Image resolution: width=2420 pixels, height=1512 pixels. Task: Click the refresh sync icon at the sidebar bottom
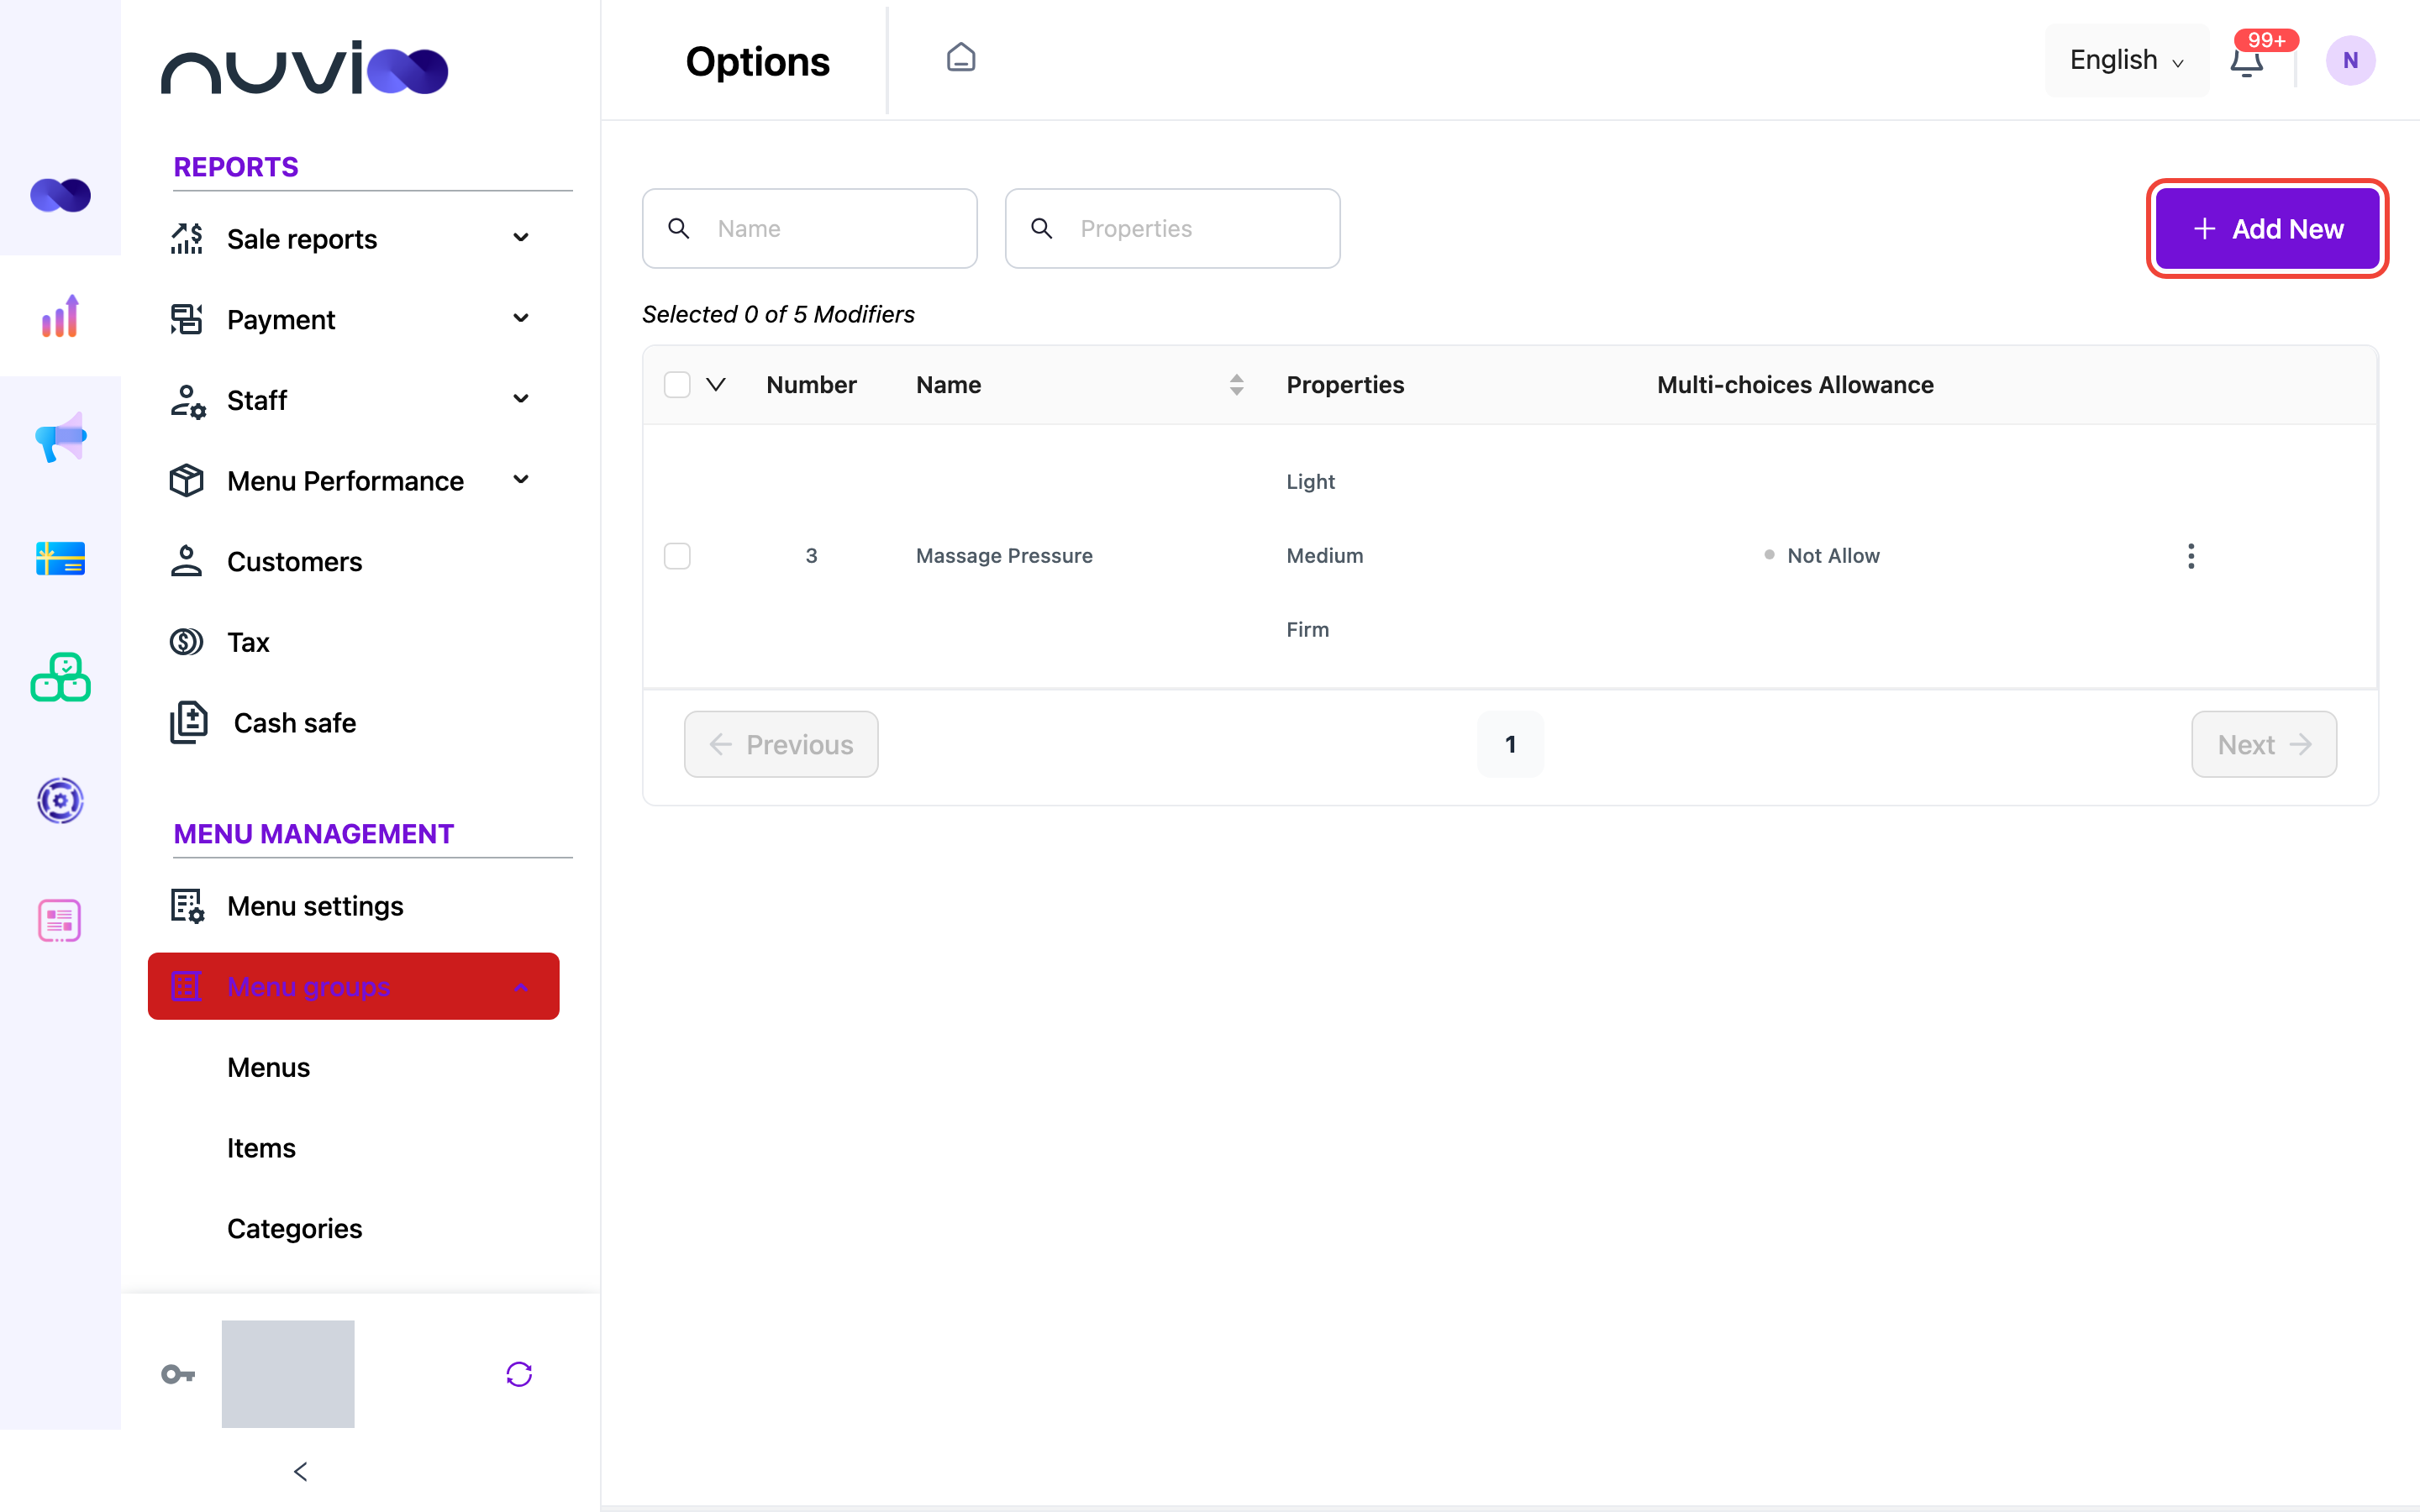[519, 1374]
